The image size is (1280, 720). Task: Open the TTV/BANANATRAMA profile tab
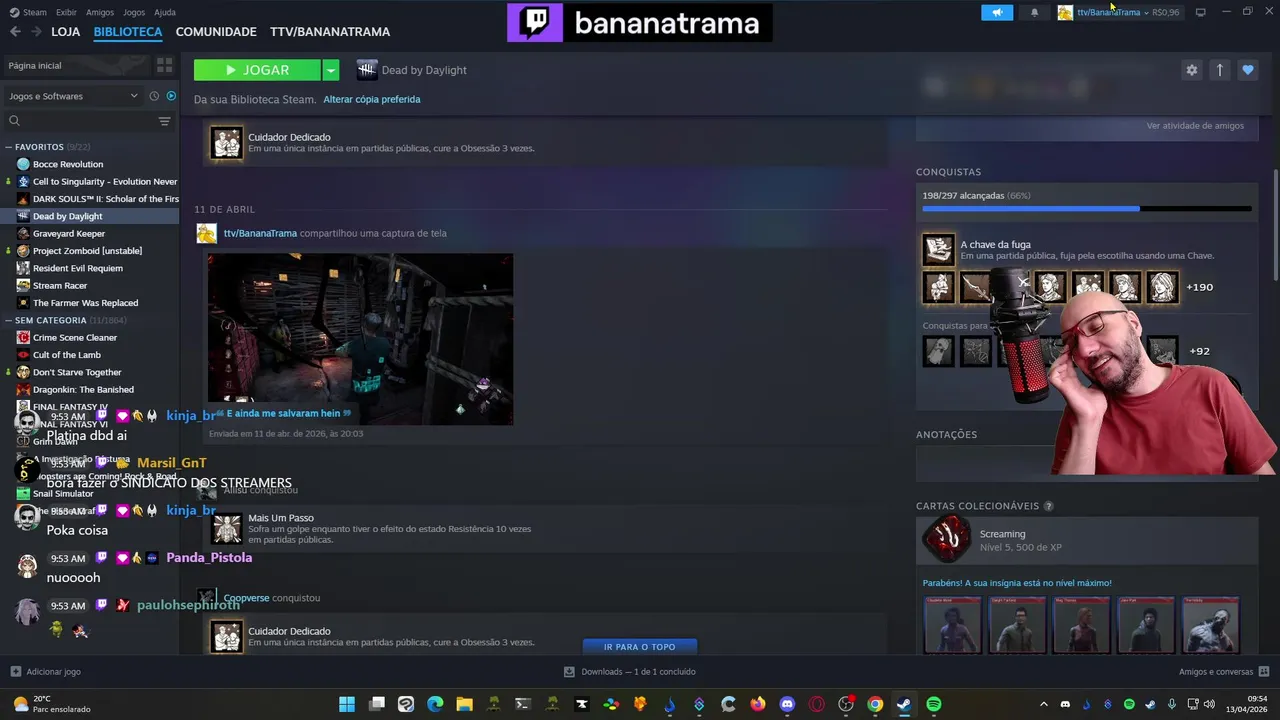(330, 32)
